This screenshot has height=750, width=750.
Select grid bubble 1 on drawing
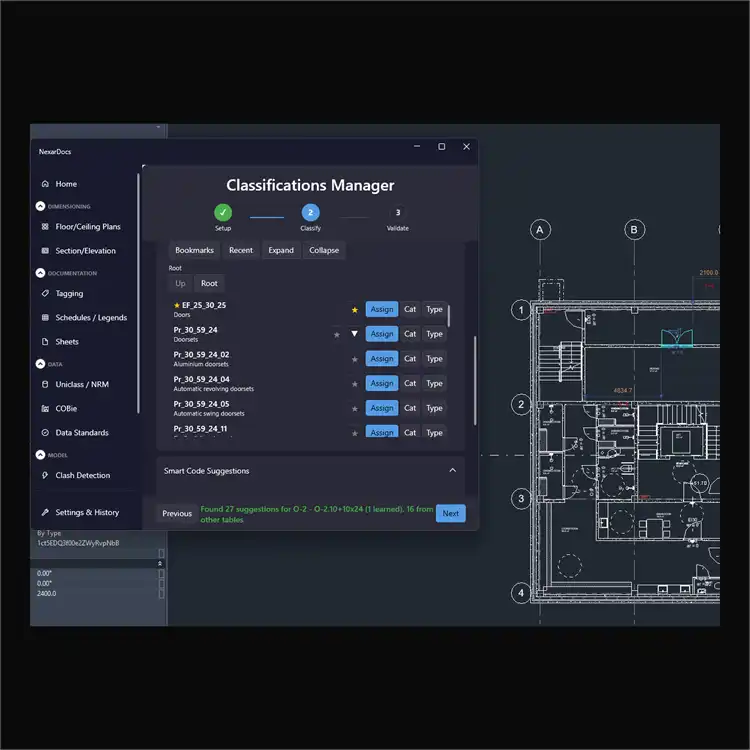point(521,310)
